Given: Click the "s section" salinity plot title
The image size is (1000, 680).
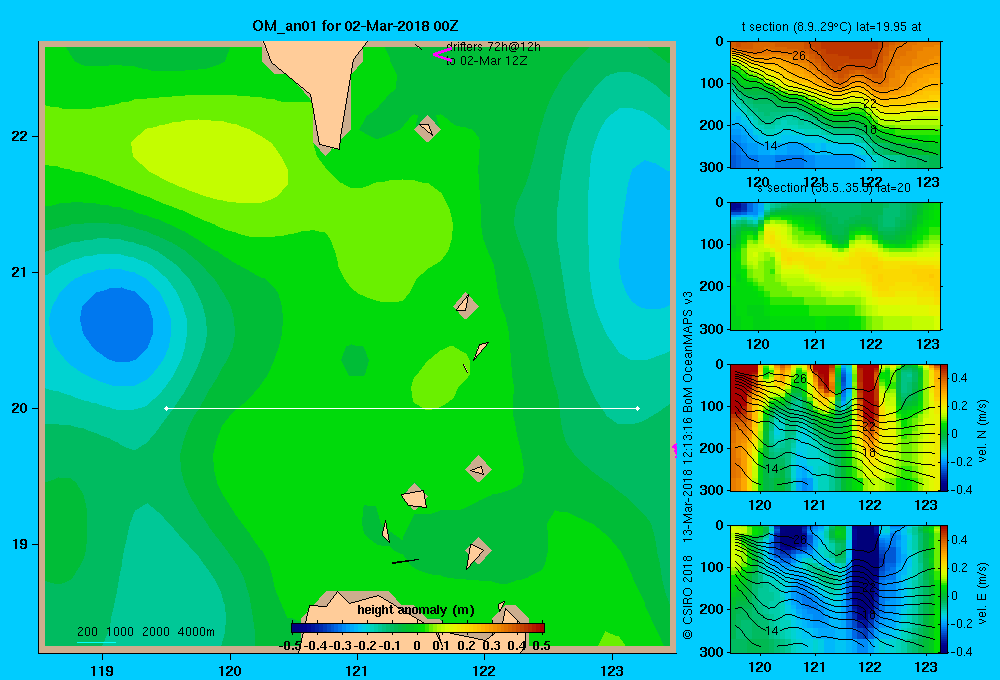Looking at the screenshot, I should coord(834,188).
